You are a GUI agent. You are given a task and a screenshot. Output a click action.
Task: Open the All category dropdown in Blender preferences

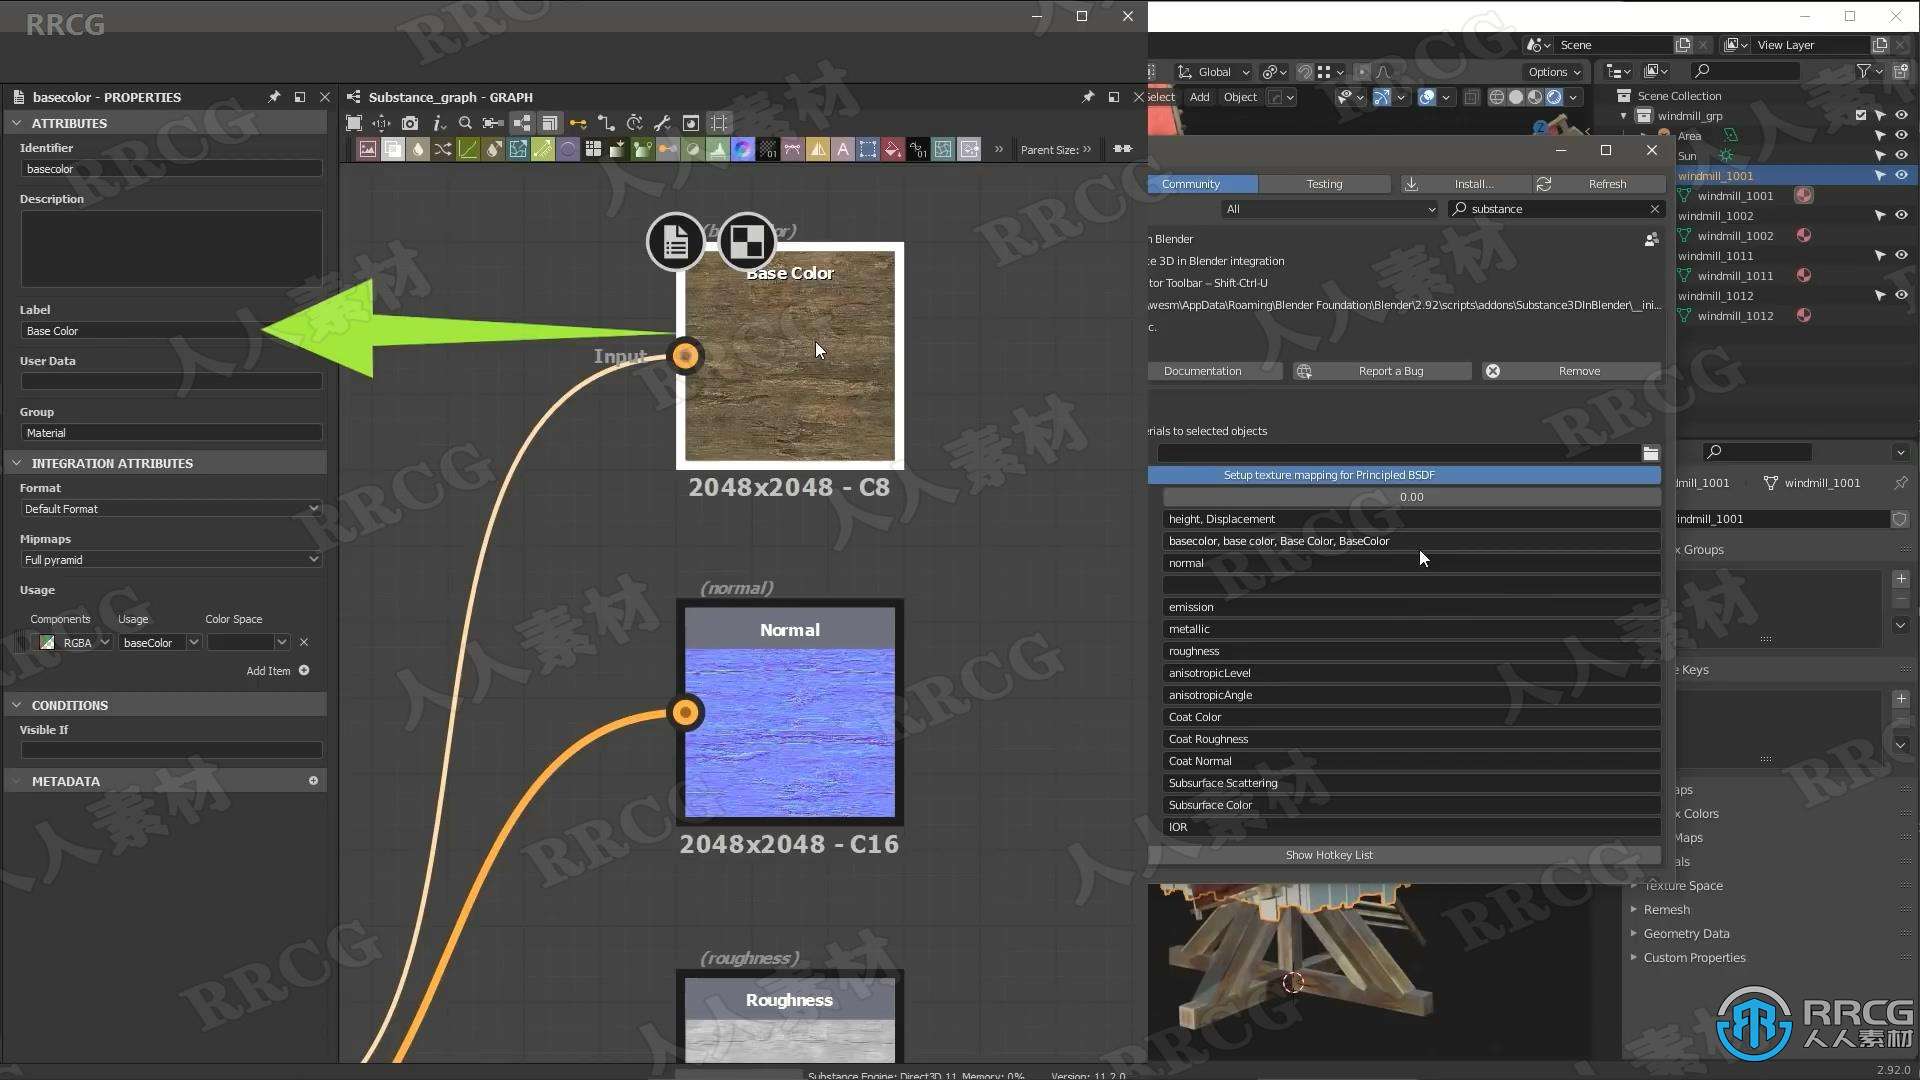[1330, 209]
